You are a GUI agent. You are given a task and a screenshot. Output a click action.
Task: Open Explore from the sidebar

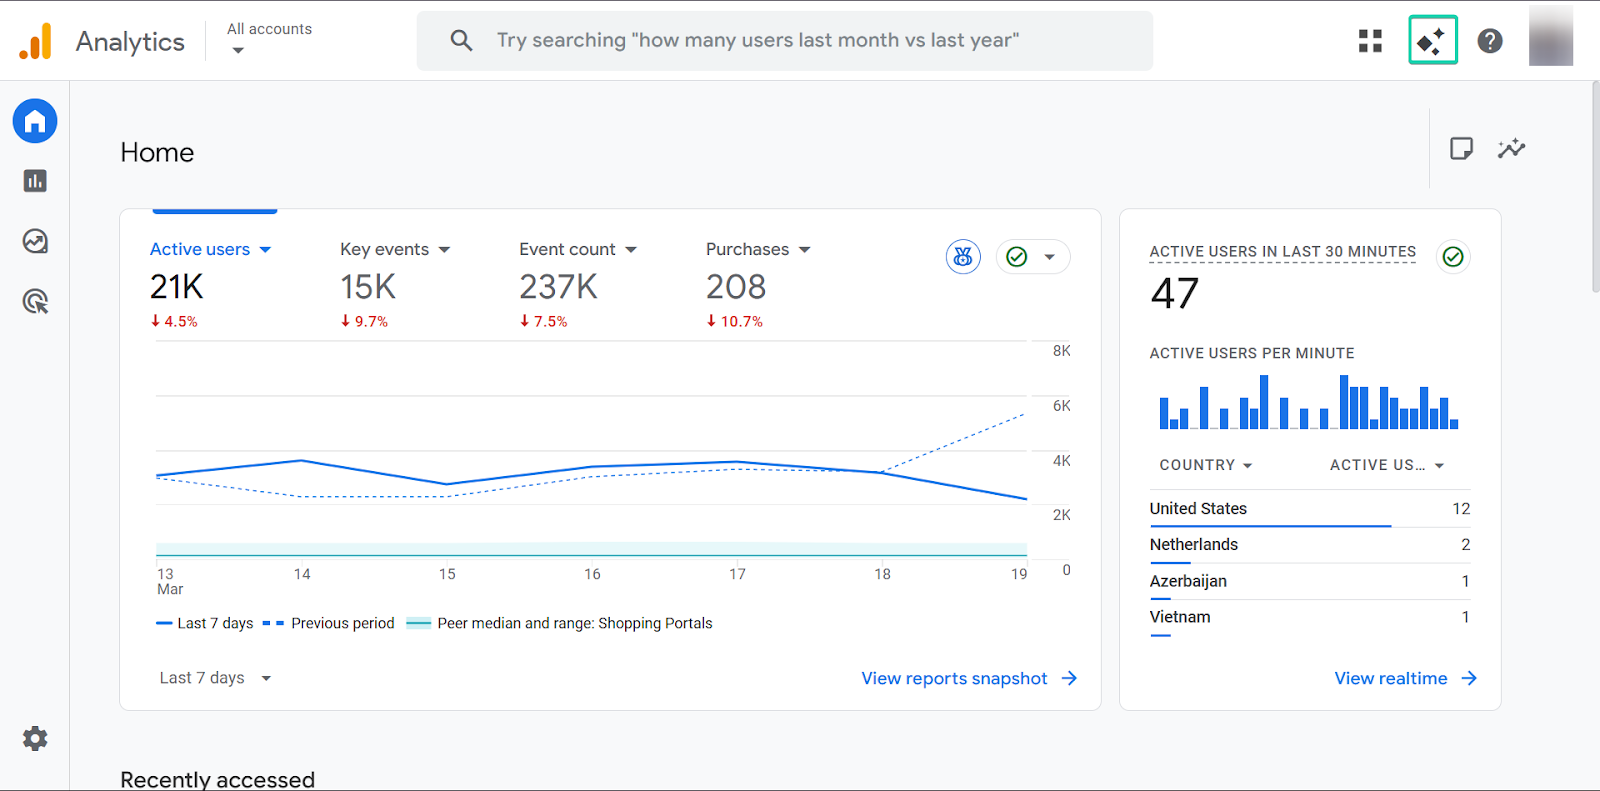pos(35,241)
